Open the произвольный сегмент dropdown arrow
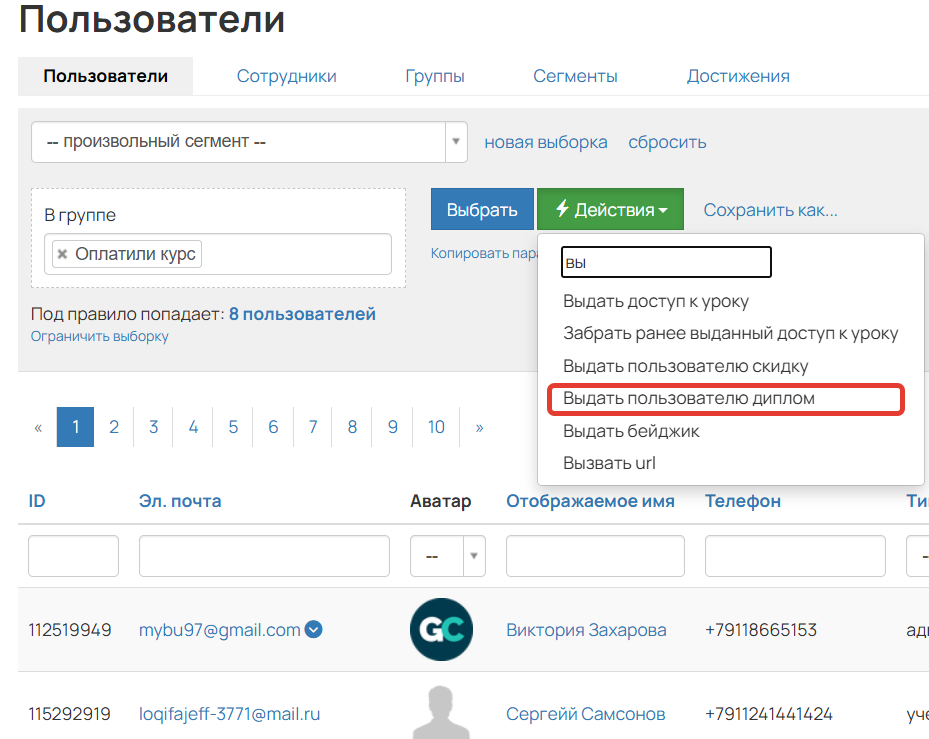Screen dimensions: 929x739 click(456, 142)
